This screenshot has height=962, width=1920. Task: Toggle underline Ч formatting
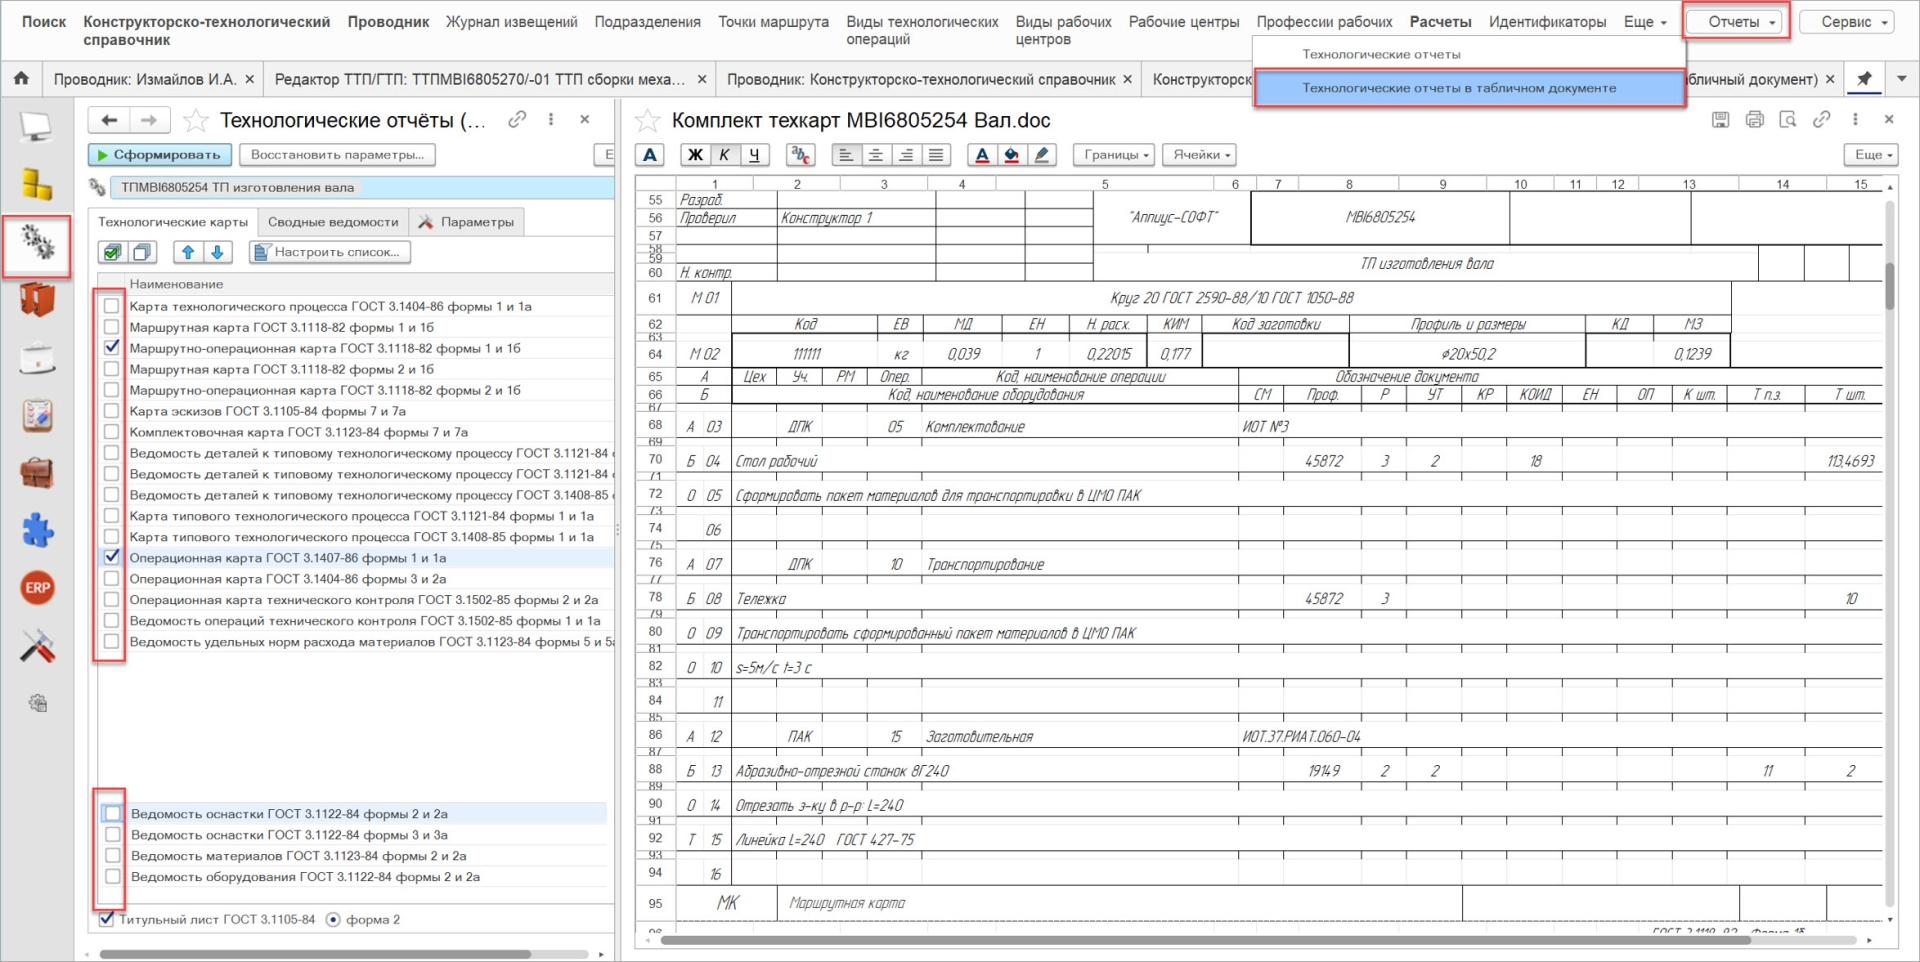[754, 155]
